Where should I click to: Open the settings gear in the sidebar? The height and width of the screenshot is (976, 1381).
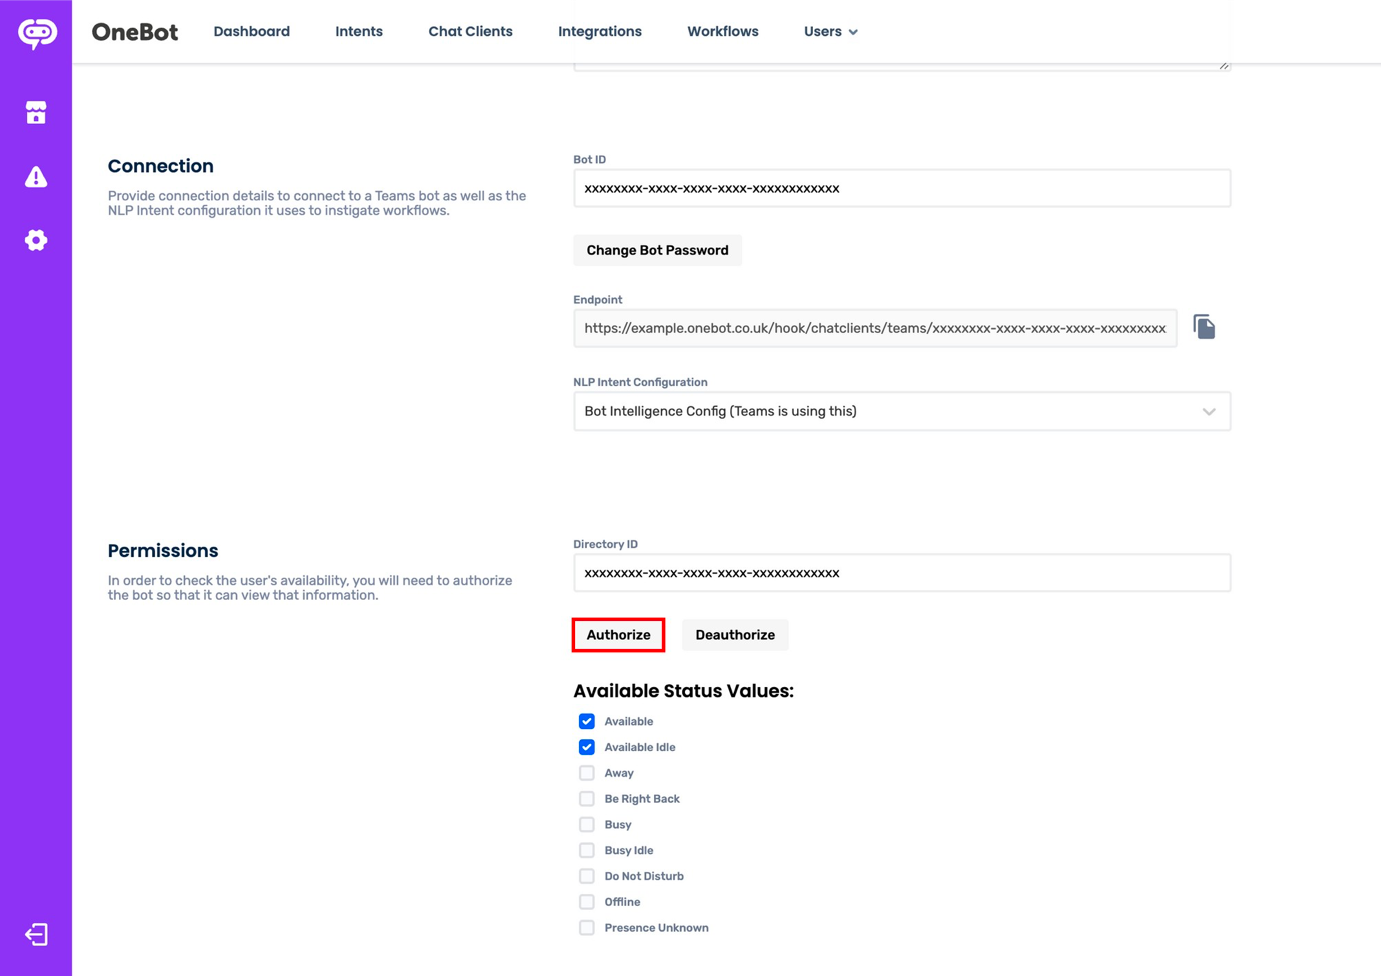pos(36,240)
